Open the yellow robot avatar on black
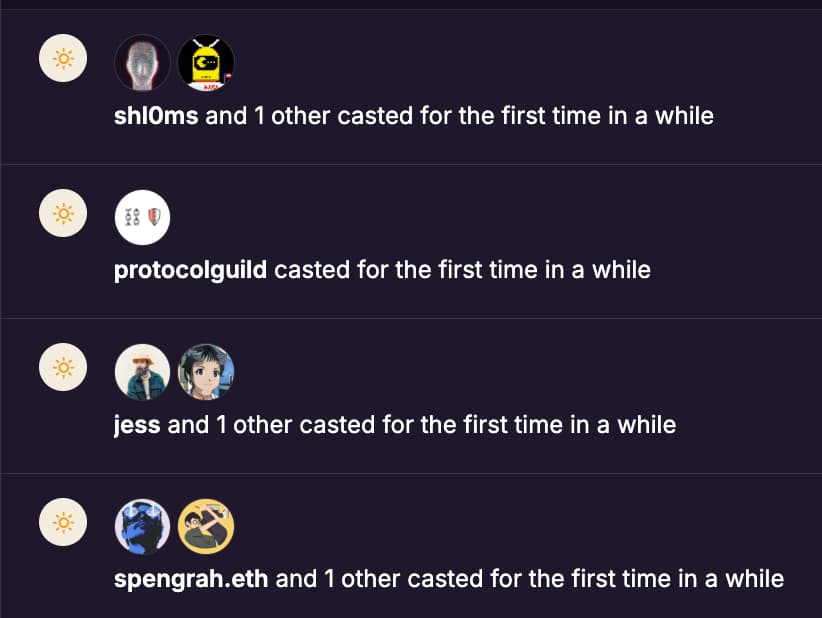Image resolution: width=822 pixels, height=618 pixels. [x=205, y=63]
